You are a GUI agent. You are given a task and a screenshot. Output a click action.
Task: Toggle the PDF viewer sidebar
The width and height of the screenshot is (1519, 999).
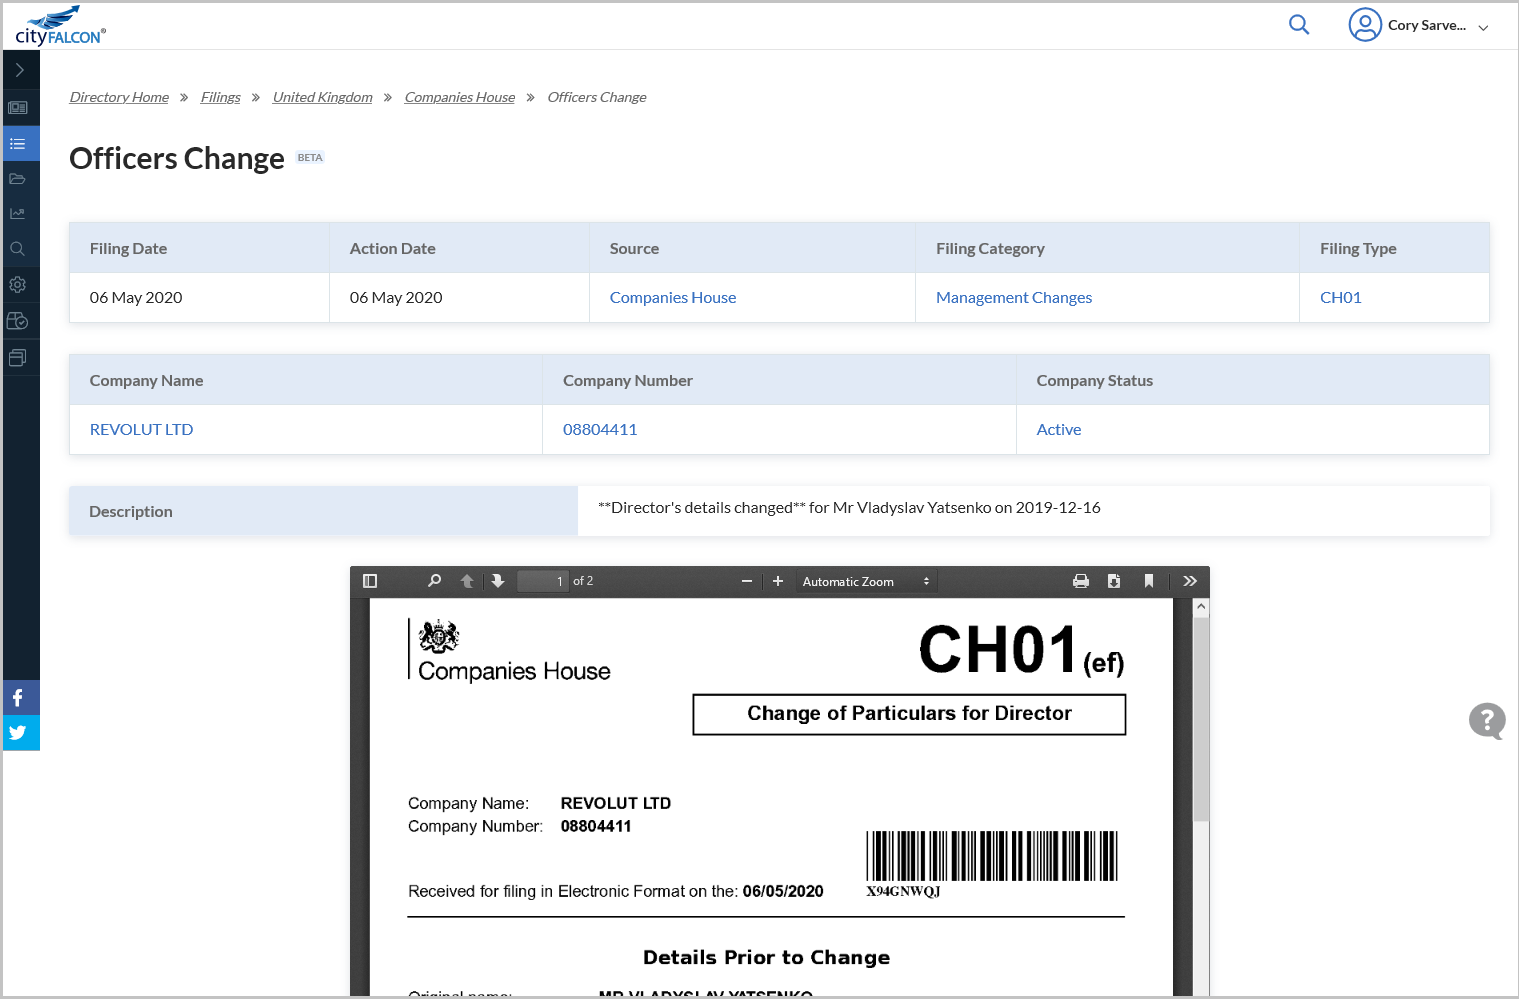pyautogui.click(x=370, y=581)
